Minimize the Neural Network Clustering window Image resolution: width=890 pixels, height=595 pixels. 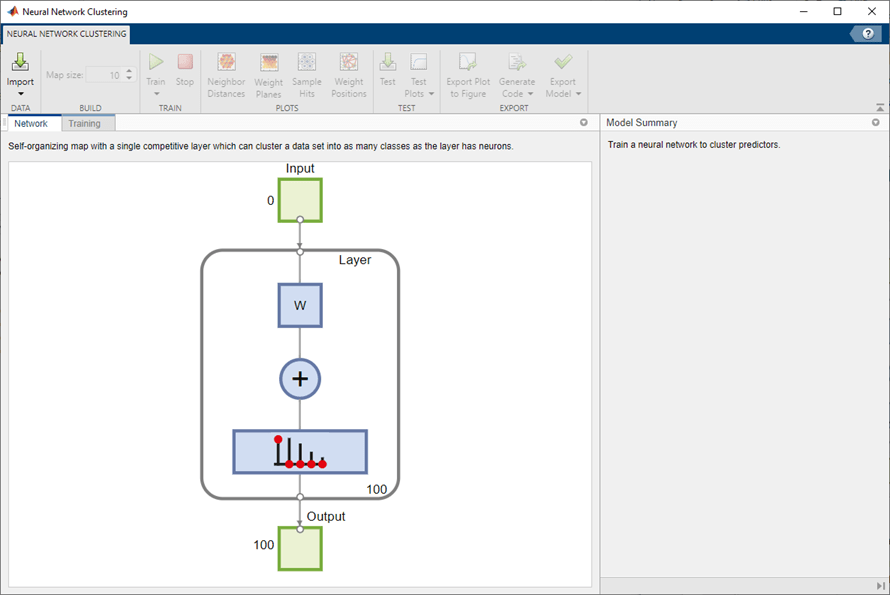tap(804, 11)
